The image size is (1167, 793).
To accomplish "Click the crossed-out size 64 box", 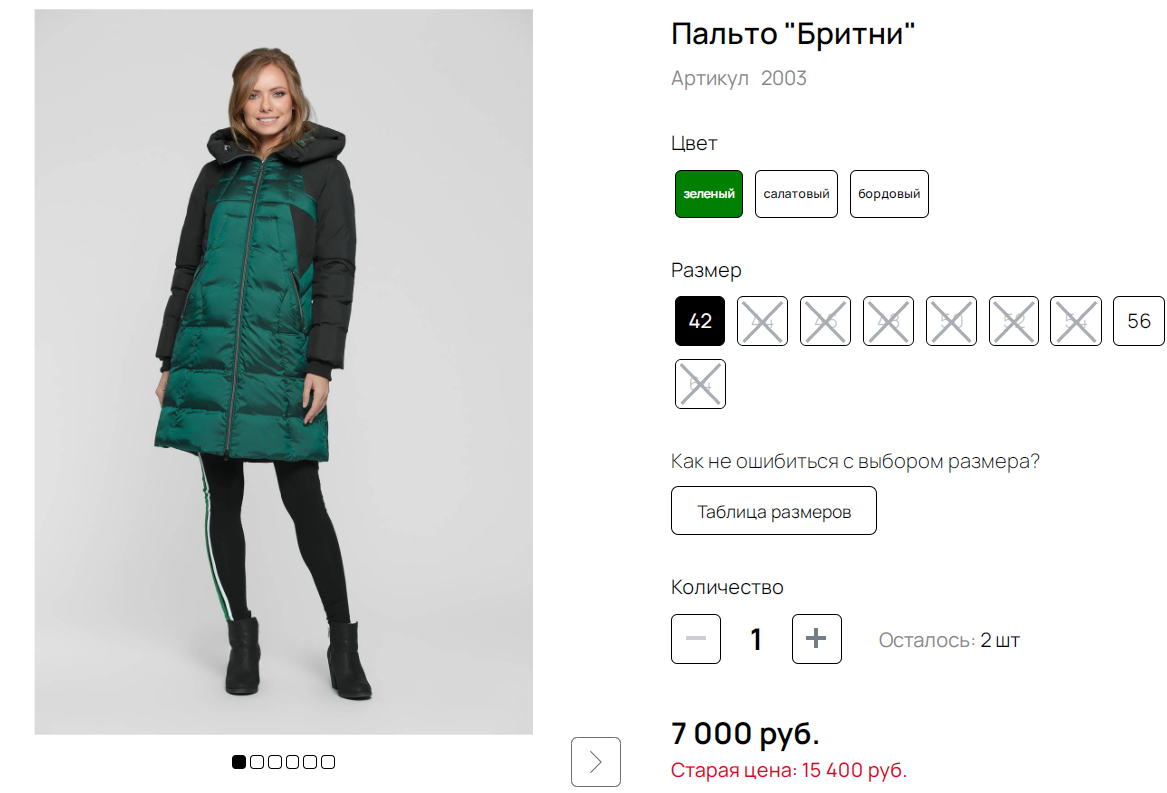I will coord(700,384).
